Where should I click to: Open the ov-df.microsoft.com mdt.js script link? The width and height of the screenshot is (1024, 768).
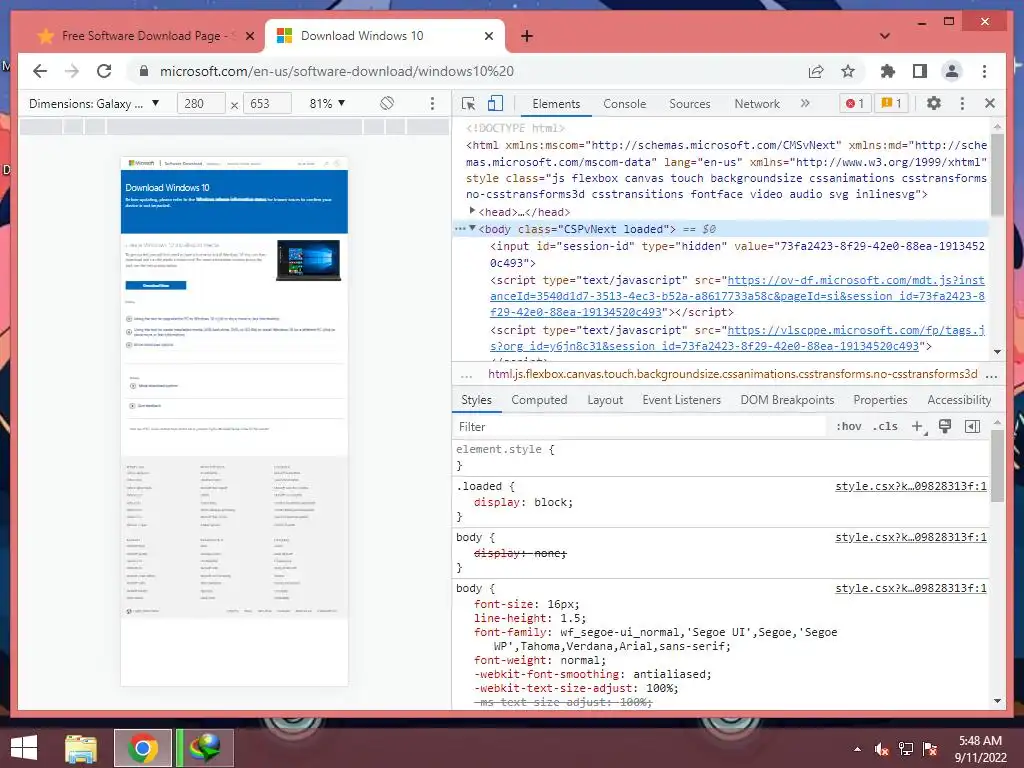(x=737, y=296)
